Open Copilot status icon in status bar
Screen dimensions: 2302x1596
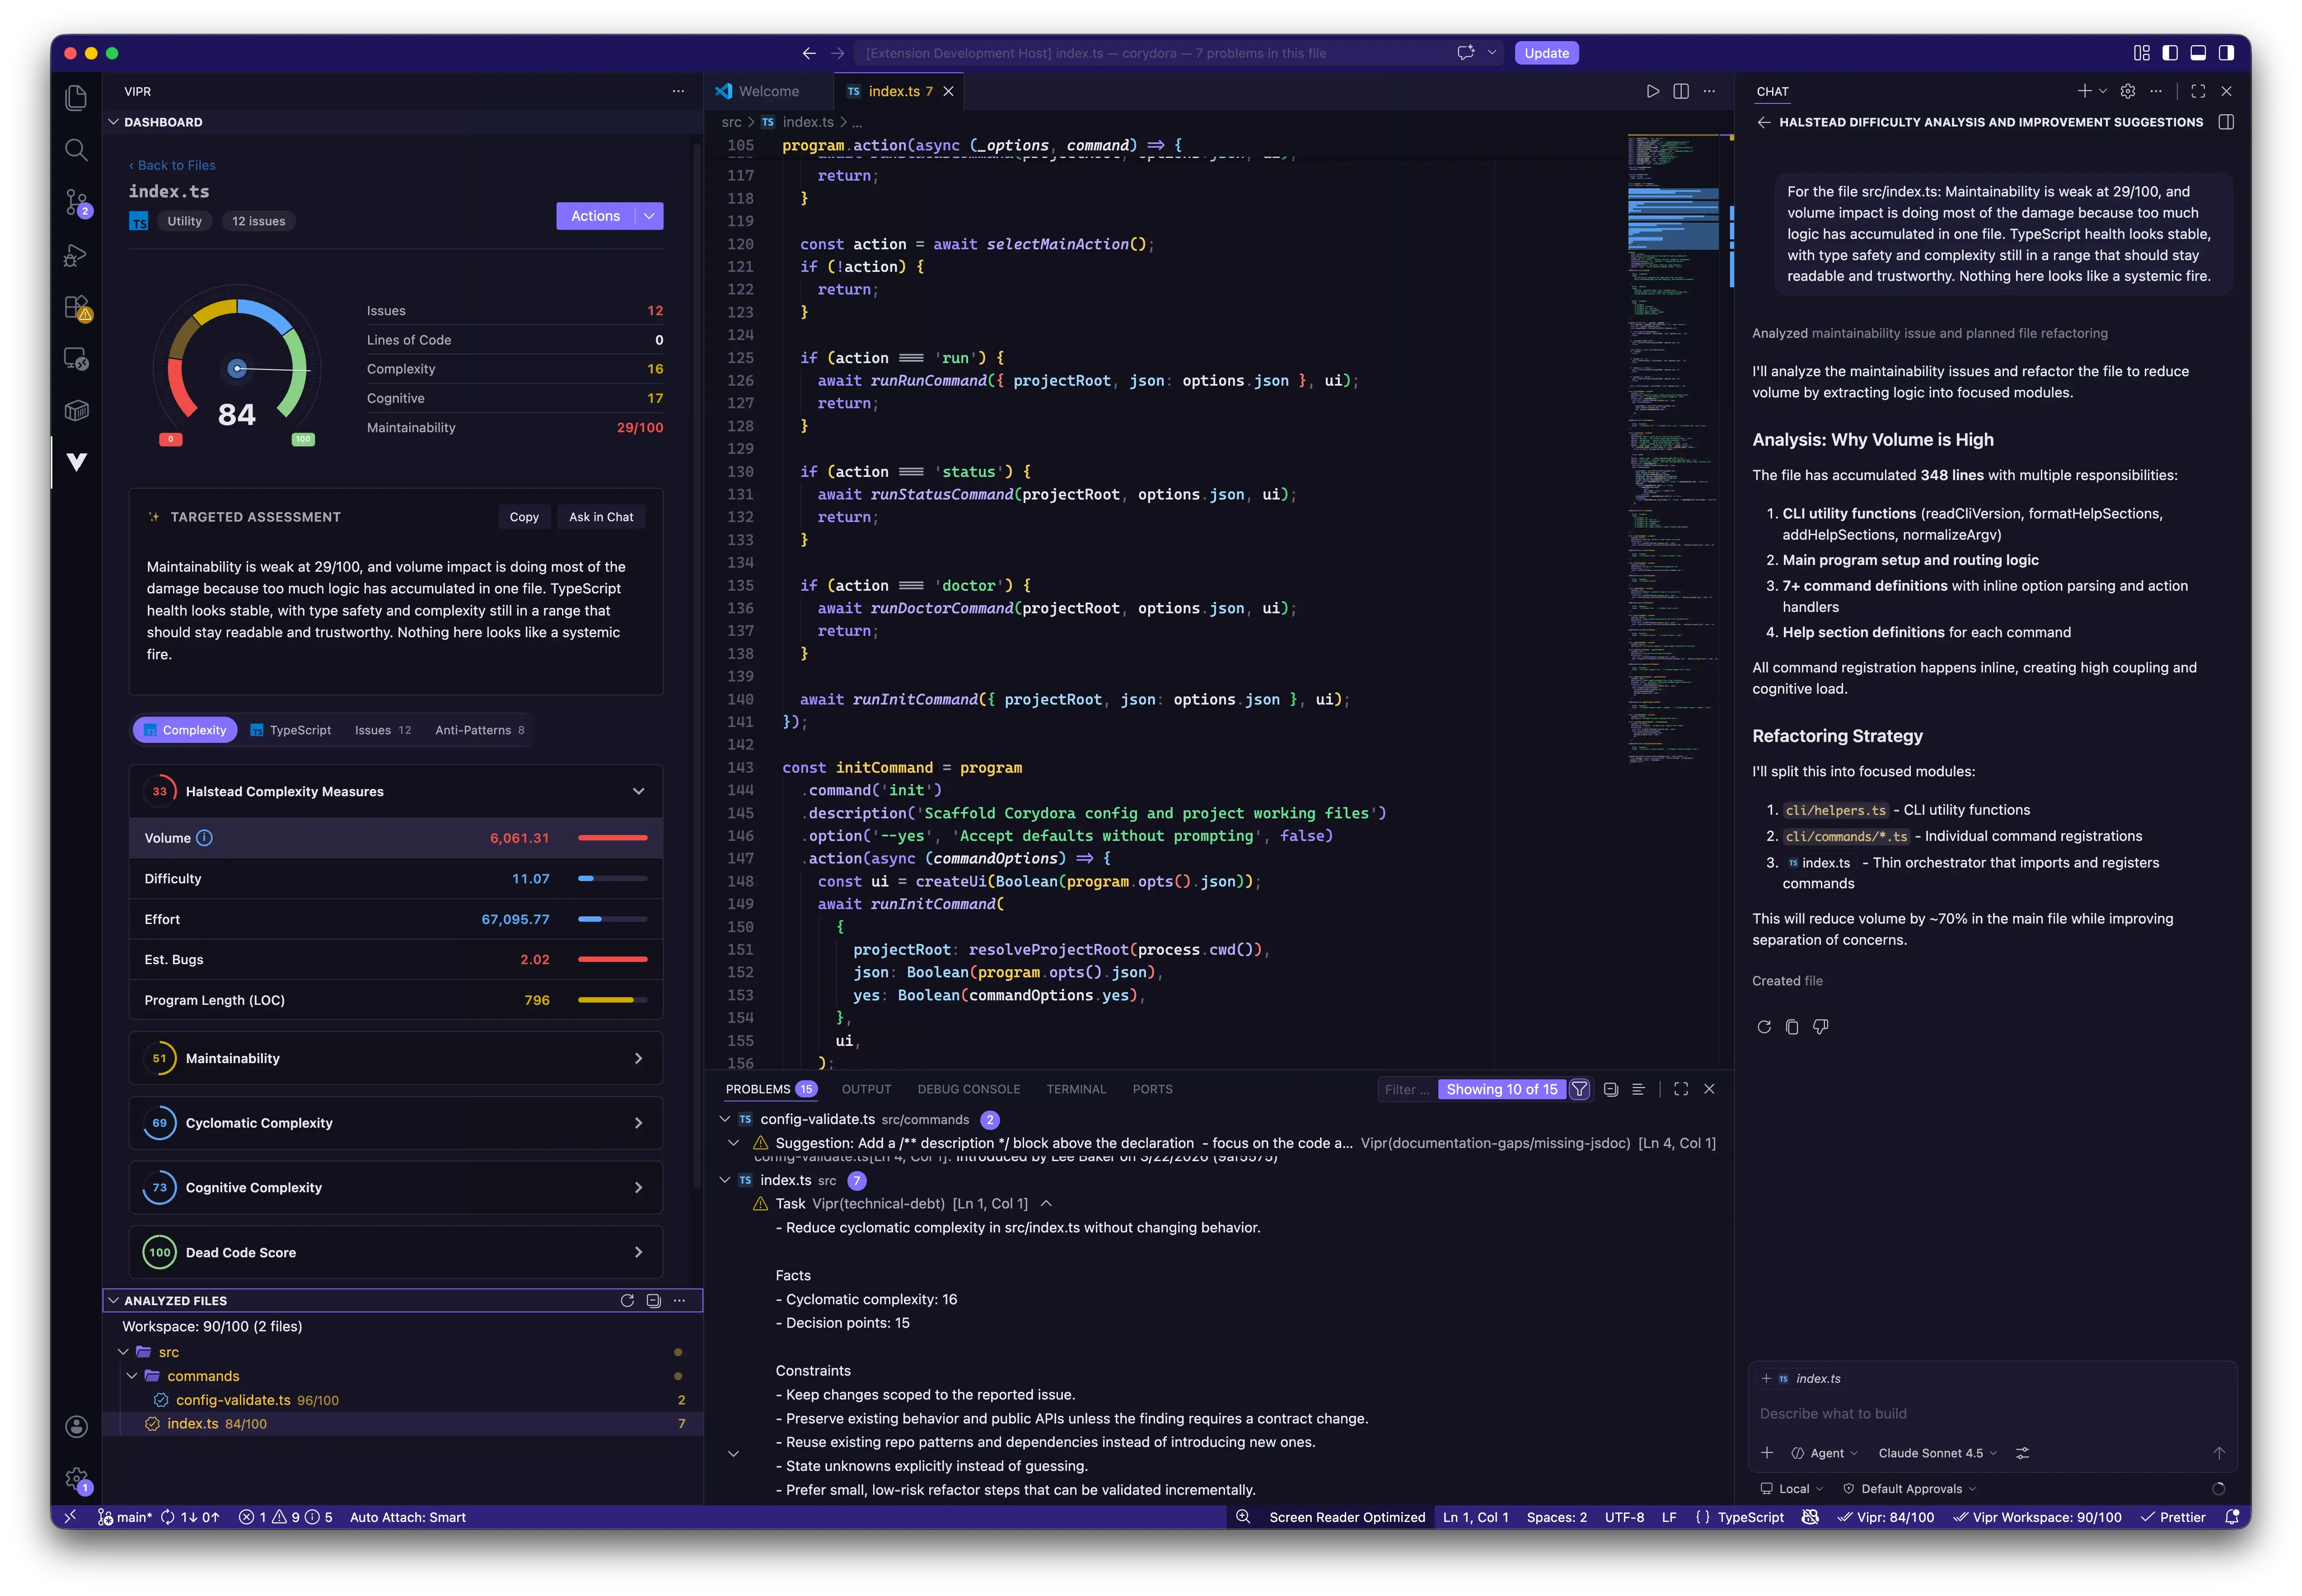point(1810,1517)
